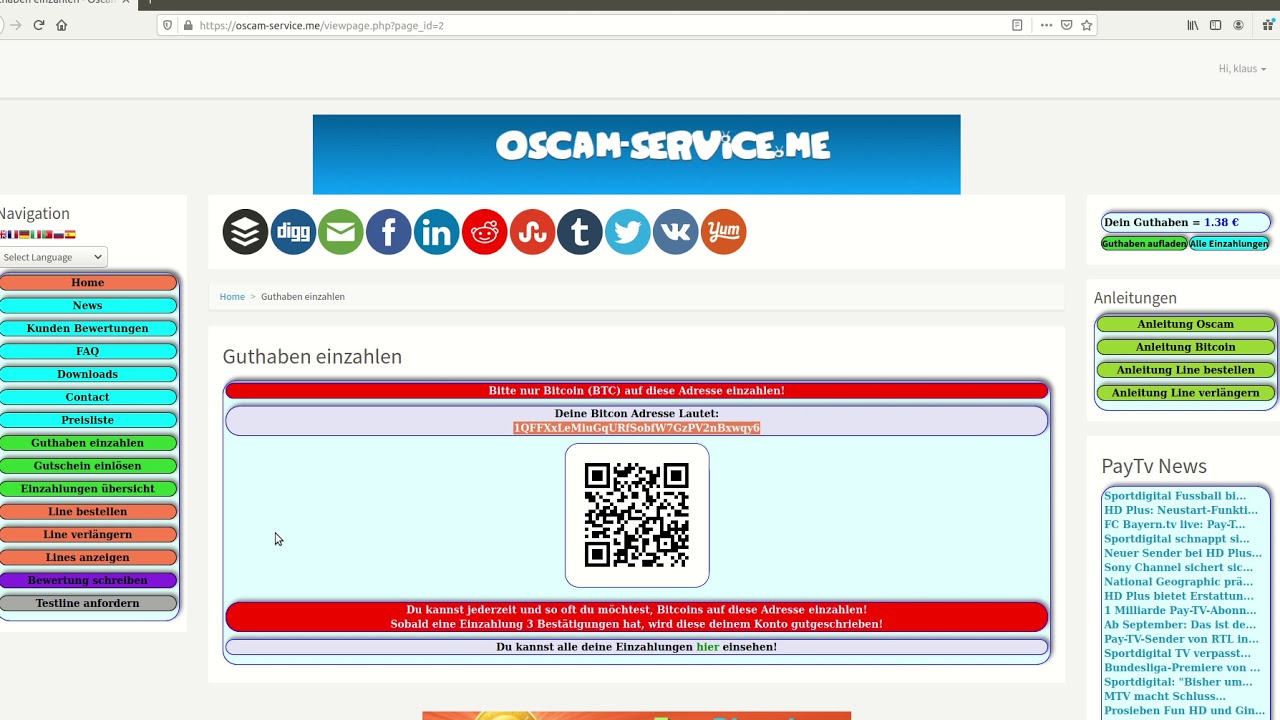Share page by email icon
The width and height of the screenshot is (1280, 720).
coord(341,232)
